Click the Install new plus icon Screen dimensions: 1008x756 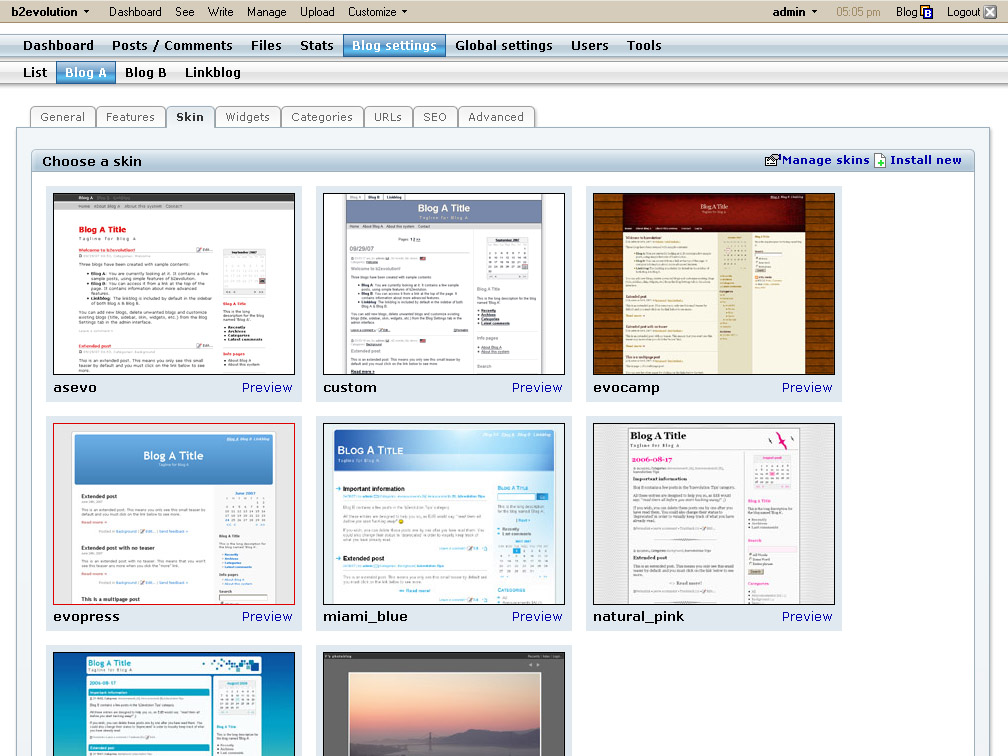[x=880, y=160]
